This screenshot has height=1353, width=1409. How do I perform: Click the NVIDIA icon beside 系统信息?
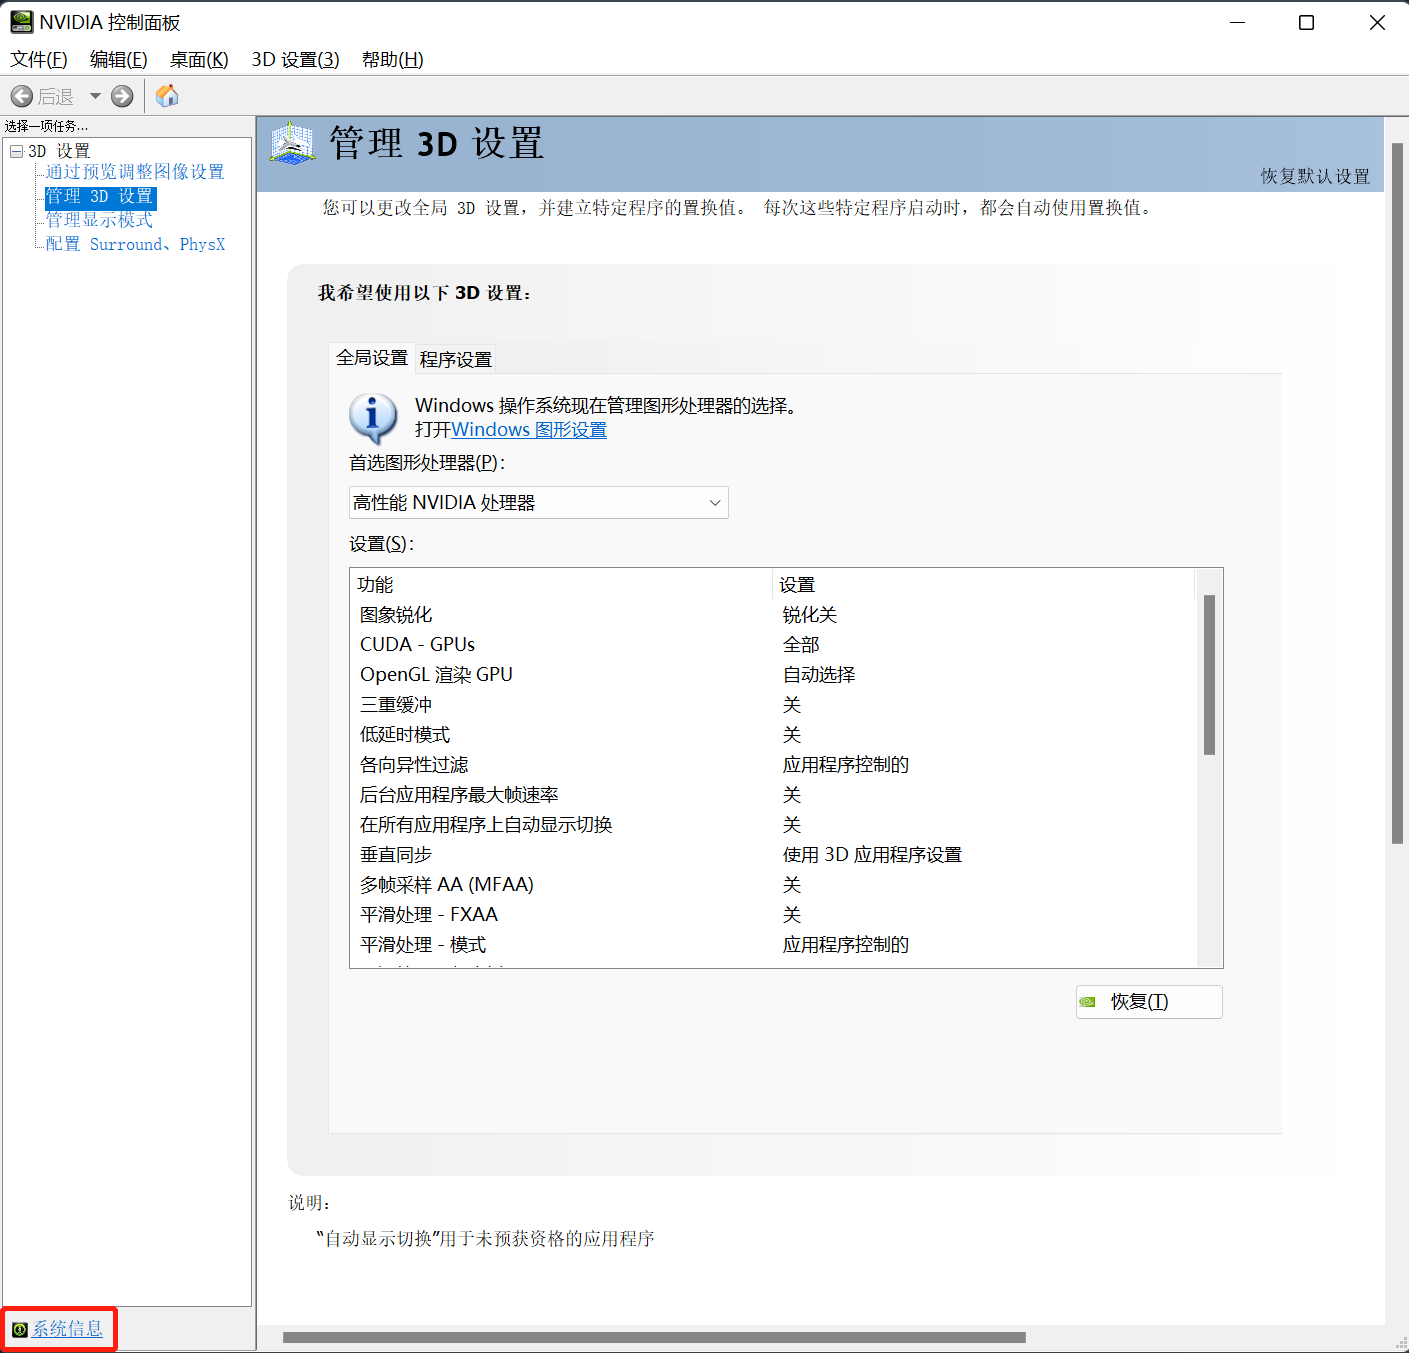point(19,1329)
